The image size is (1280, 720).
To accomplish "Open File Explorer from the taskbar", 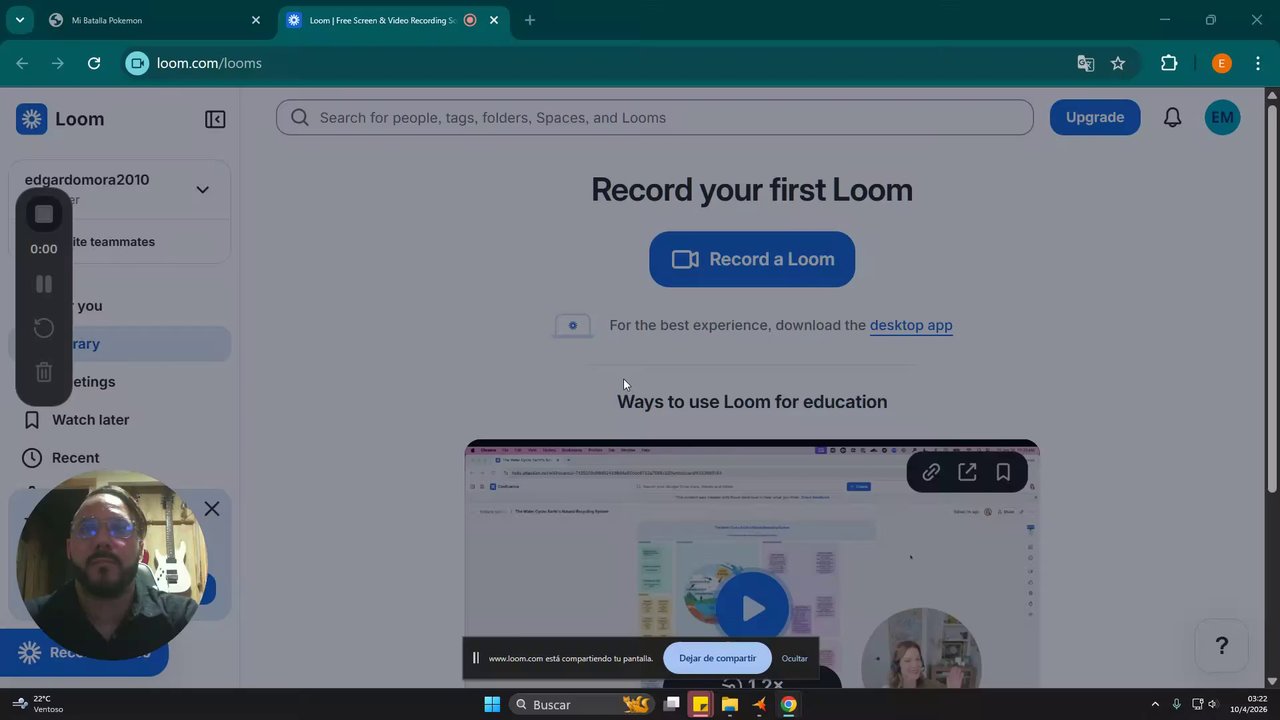I will coord(730,705).
